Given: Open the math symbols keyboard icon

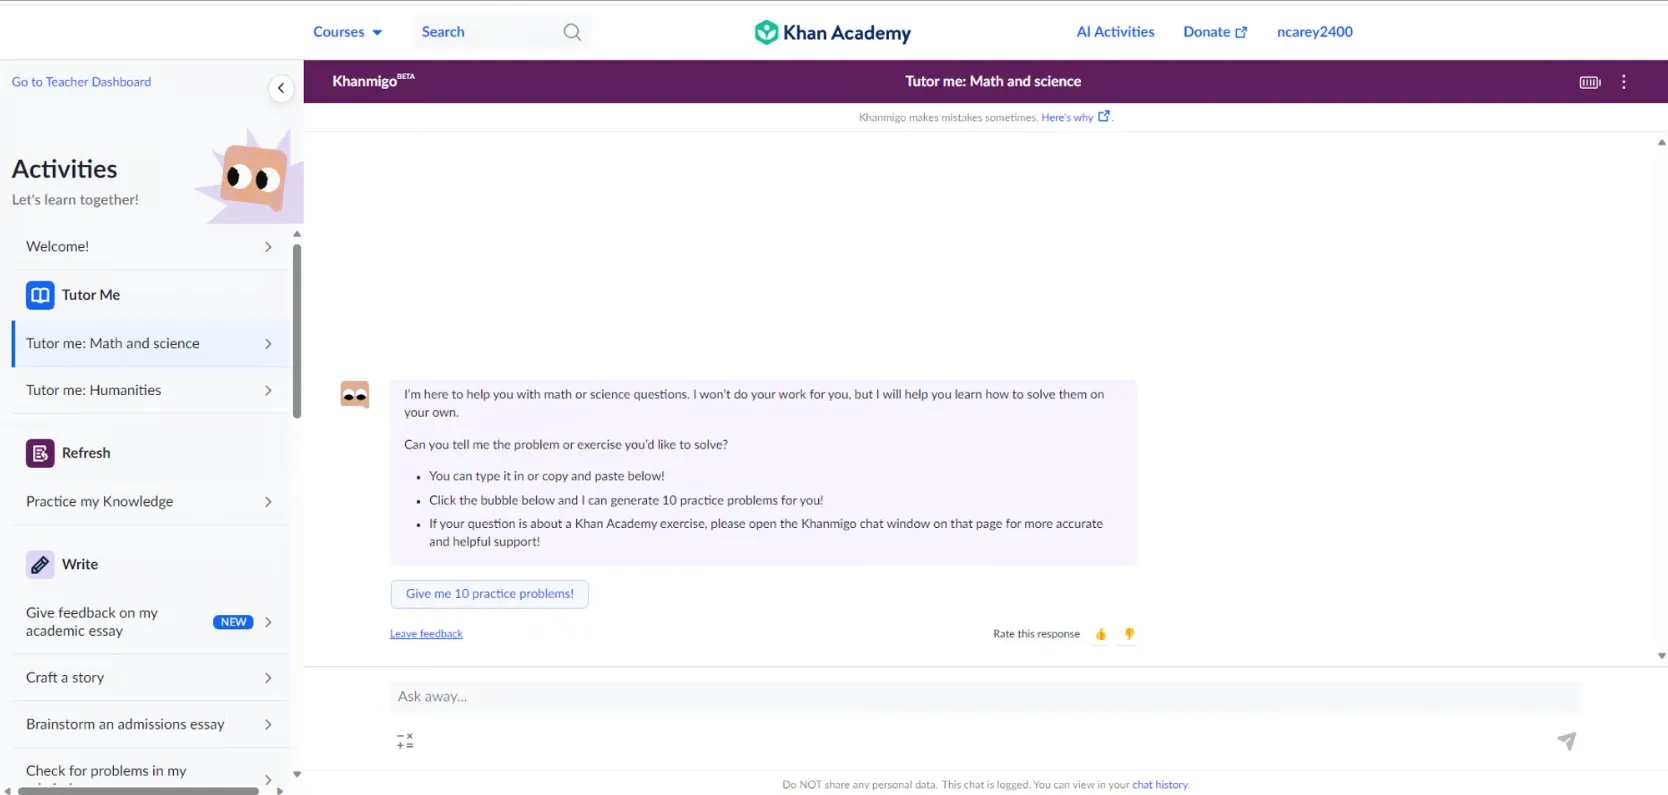Looking at the screenshot, I should 405,741.
